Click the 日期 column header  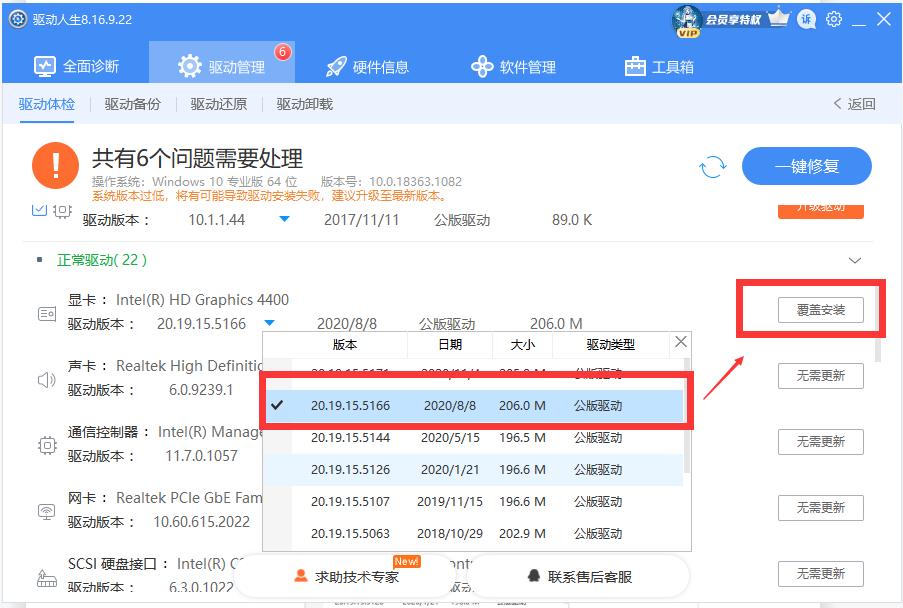click(450, 345)
